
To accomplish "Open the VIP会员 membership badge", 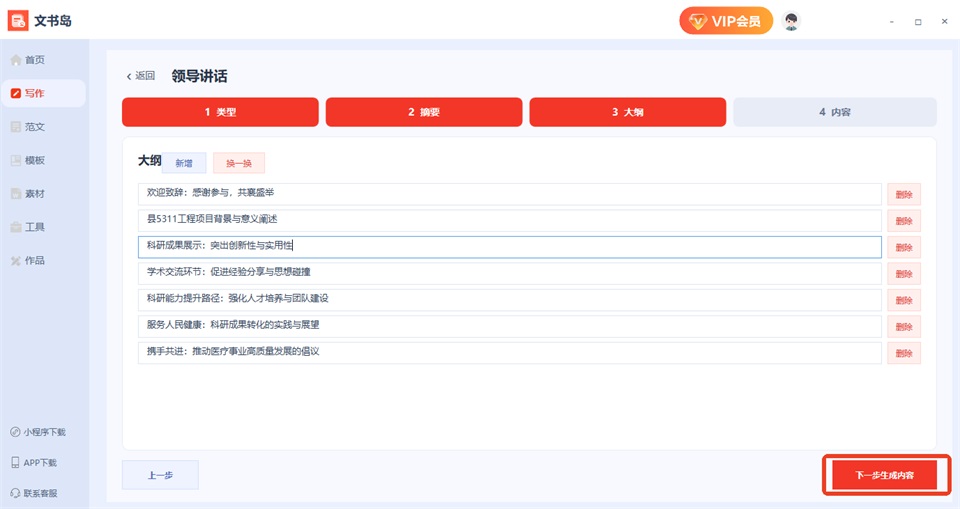I will pyautogui.click(x=726, y=21).
